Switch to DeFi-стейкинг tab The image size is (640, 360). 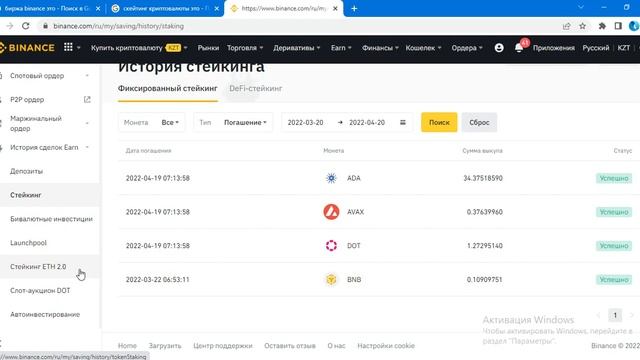[x=256, y=88]
